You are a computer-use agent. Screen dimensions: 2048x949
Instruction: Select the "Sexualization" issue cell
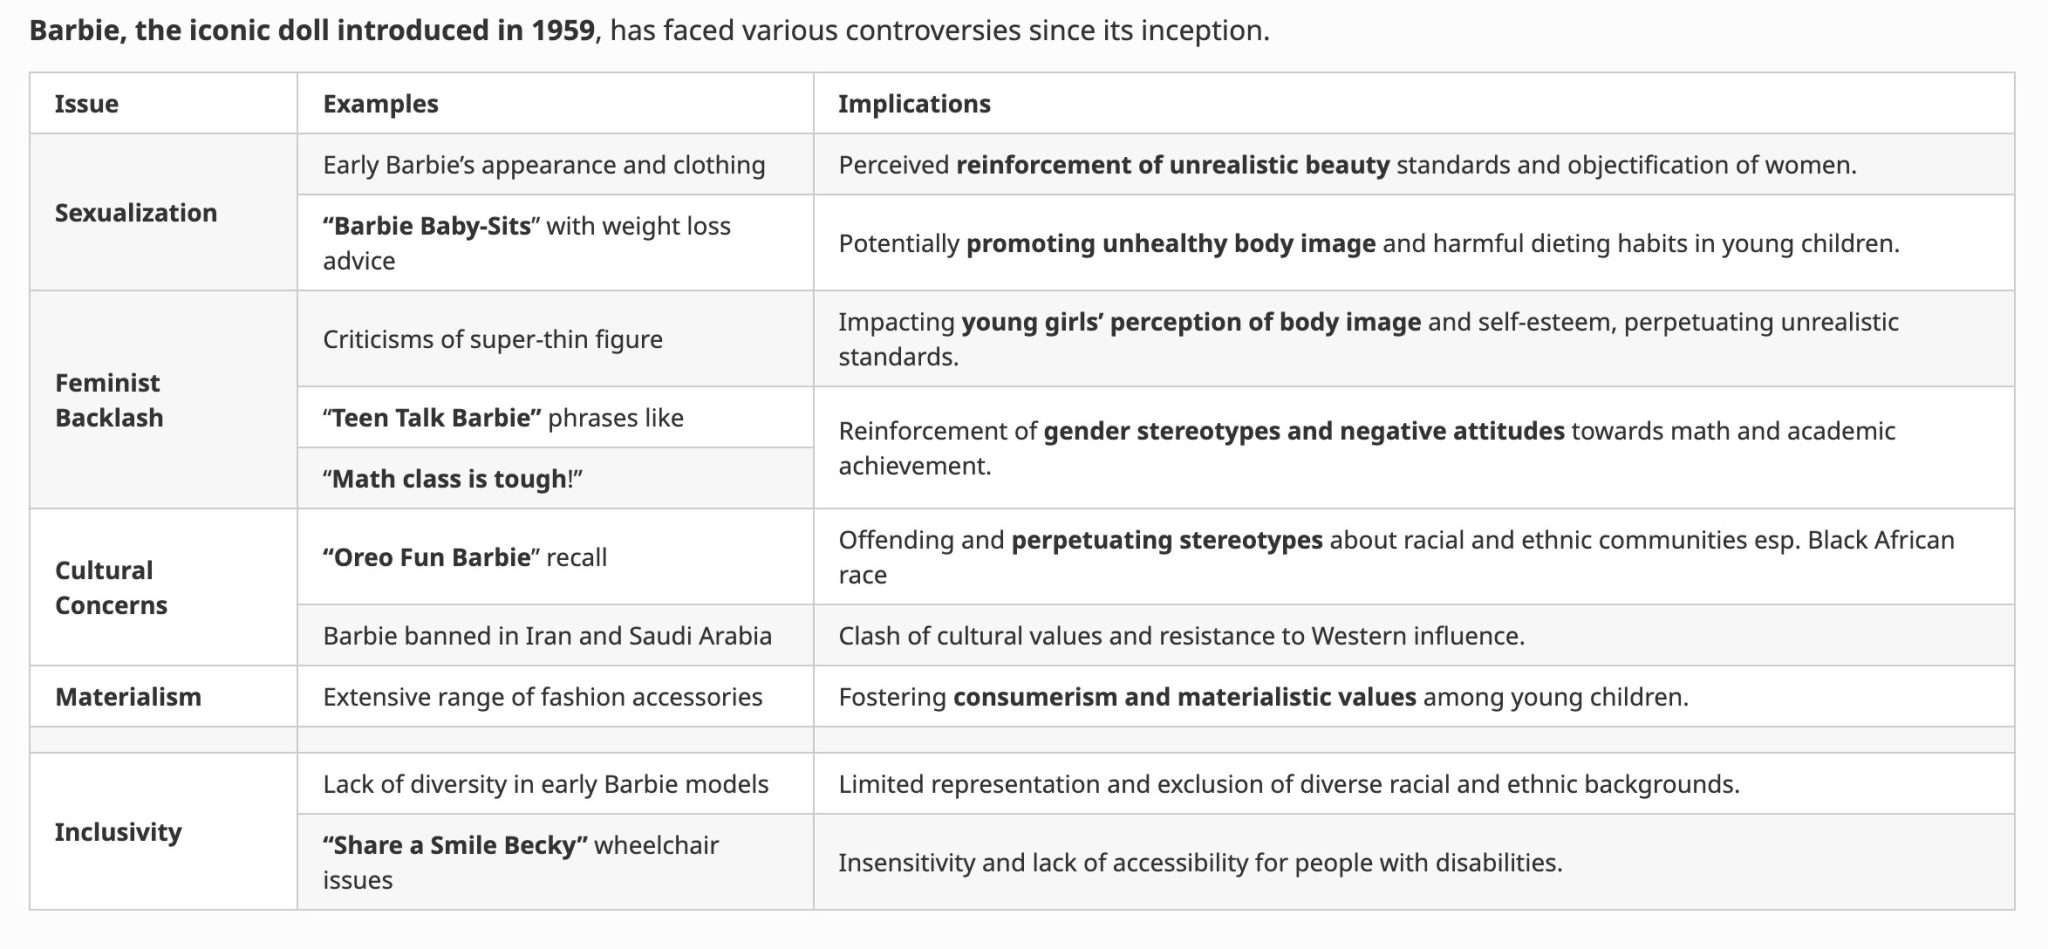pyautogui.click(x=136, y=213)
